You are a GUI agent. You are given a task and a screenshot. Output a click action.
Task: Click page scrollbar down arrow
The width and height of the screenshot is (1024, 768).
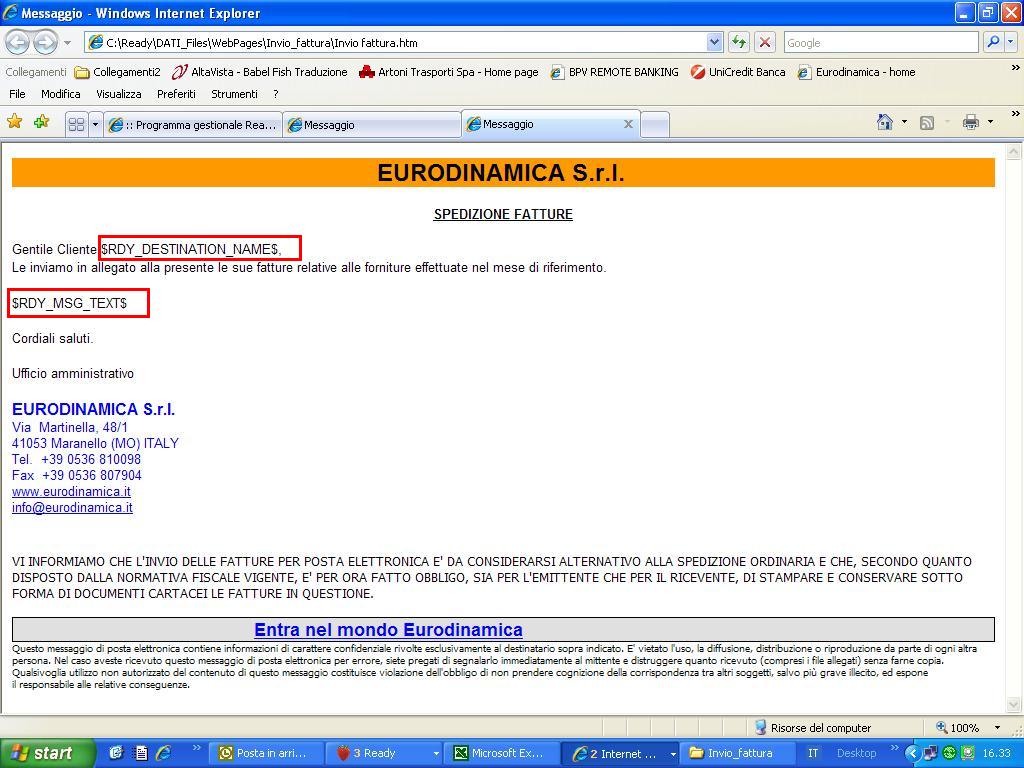click(1014, 704)
